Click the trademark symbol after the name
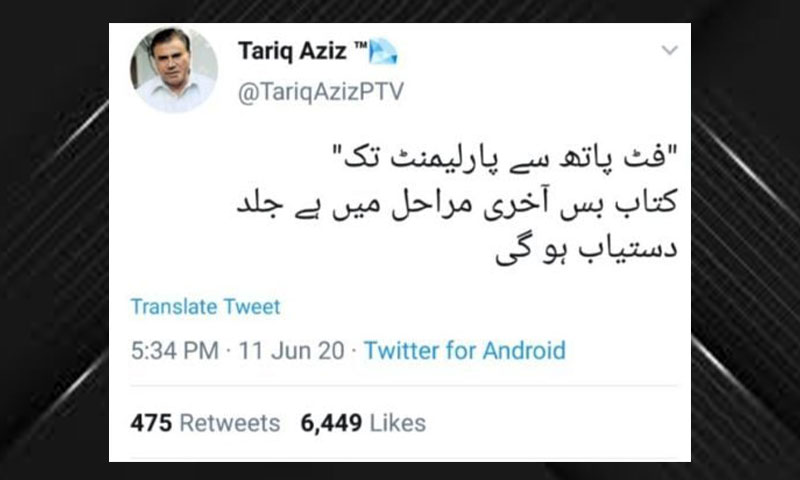This screenshot has height=480, width=800. tap(360, 46)
